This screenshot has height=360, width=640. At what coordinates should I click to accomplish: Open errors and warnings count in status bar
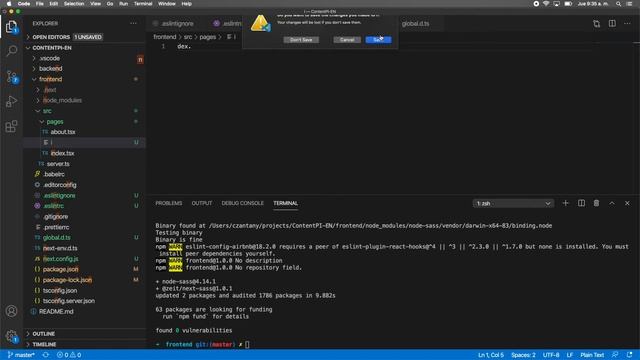pyautogui.click(x=69, y=355)
